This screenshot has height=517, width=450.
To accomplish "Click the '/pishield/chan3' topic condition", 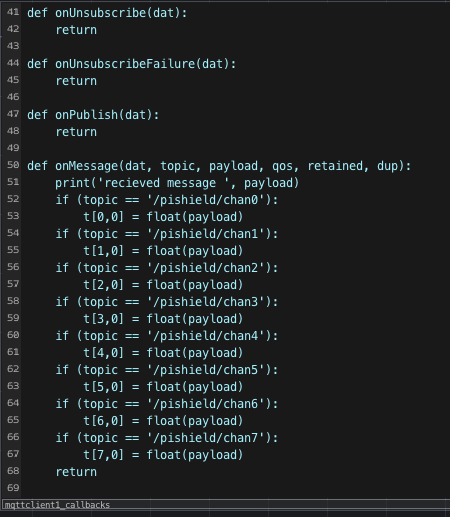I will point(167,302).
